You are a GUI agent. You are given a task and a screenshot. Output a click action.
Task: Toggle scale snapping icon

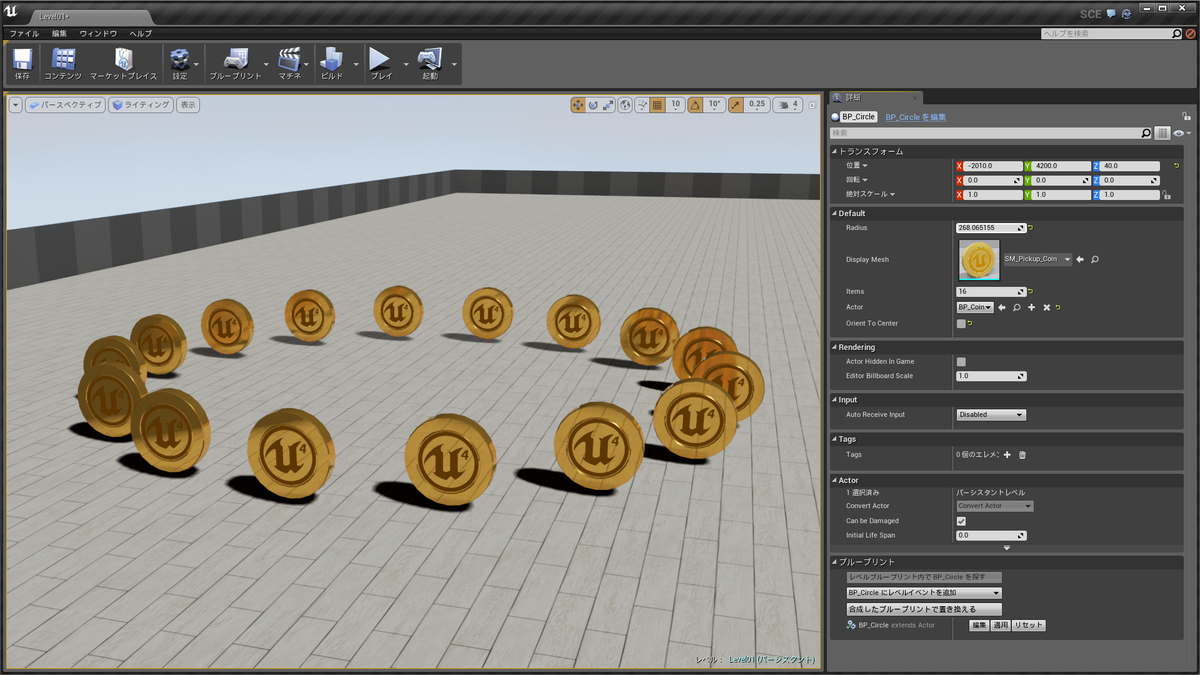[x=735, y=104]
